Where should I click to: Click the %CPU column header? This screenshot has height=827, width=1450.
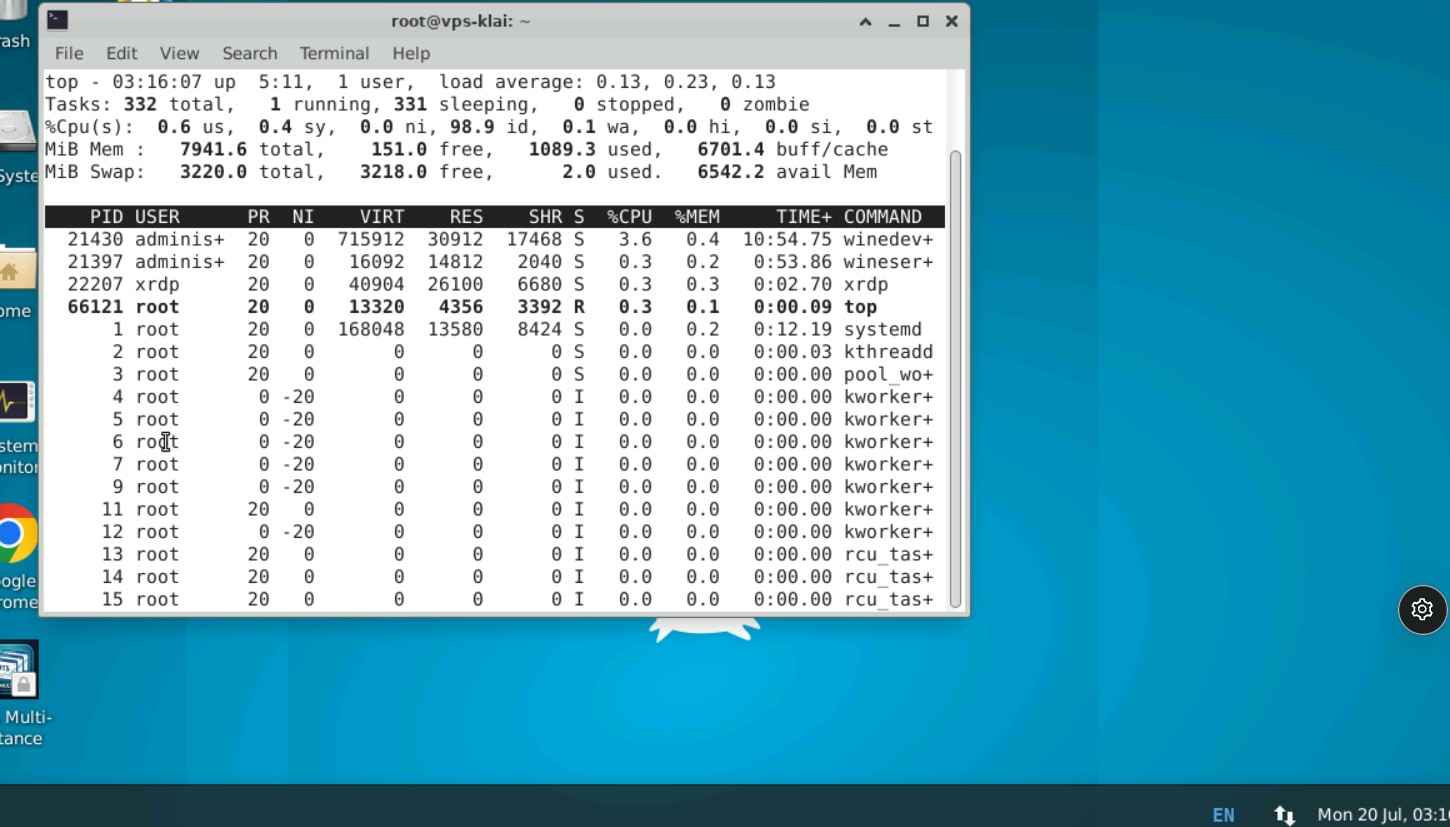629,217
